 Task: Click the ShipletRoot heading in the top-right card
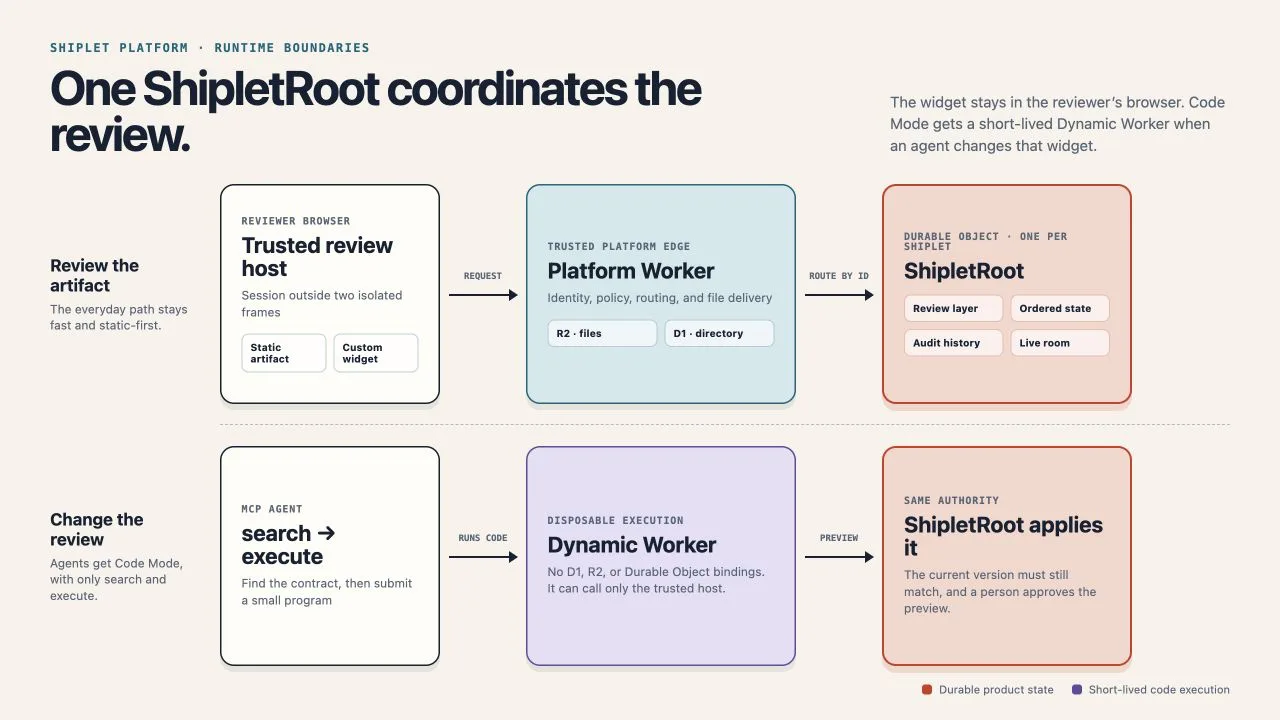964,271
